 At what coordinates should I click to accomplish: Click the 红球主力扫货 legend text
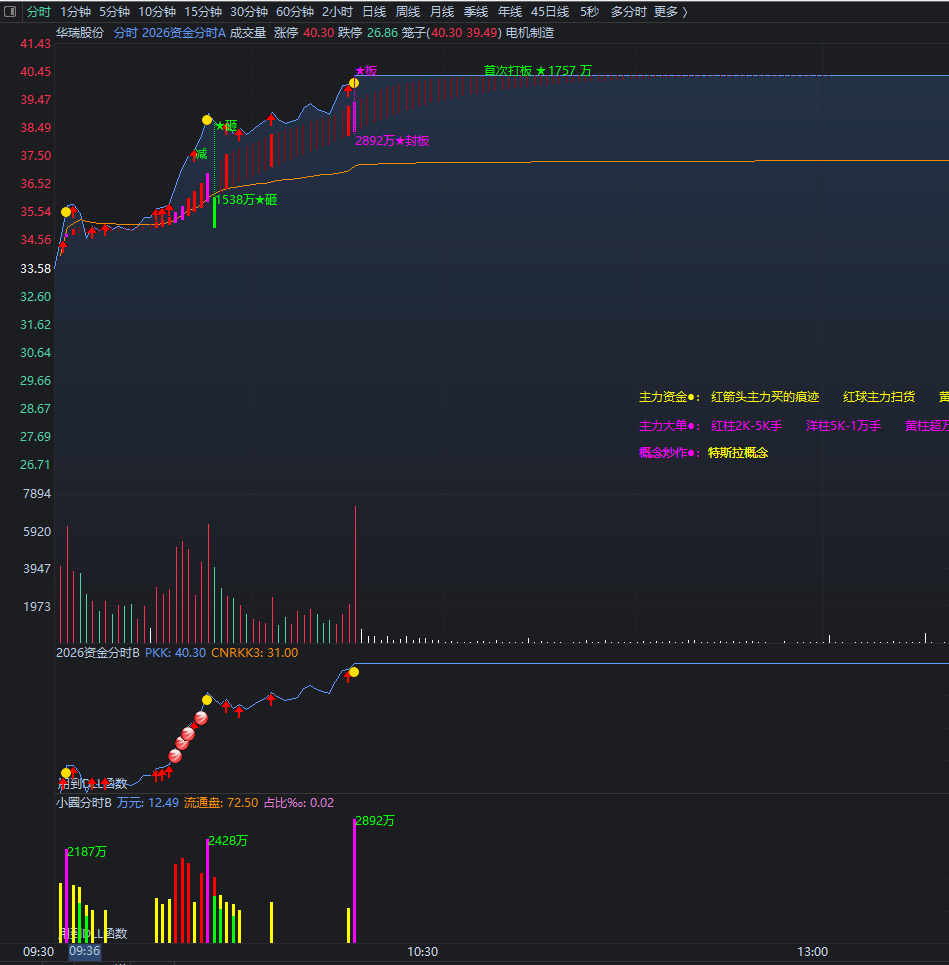[x=879, y=397]
